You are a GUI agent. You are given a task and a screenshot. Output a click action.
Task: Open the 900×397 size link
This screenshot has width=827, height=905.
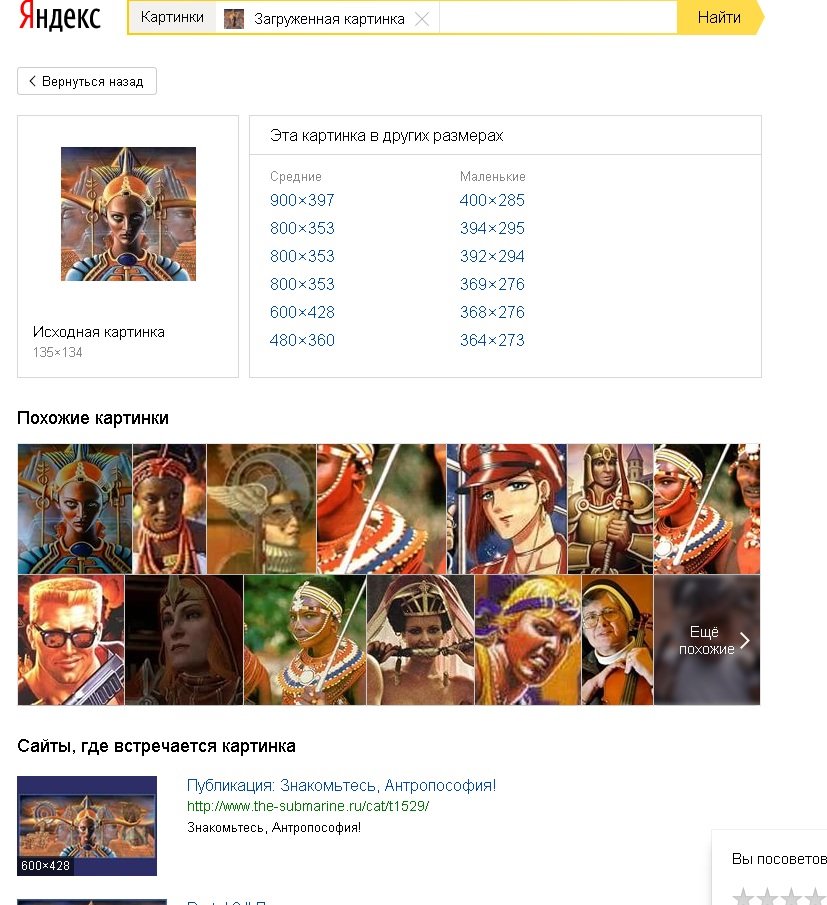coord(302,200)
